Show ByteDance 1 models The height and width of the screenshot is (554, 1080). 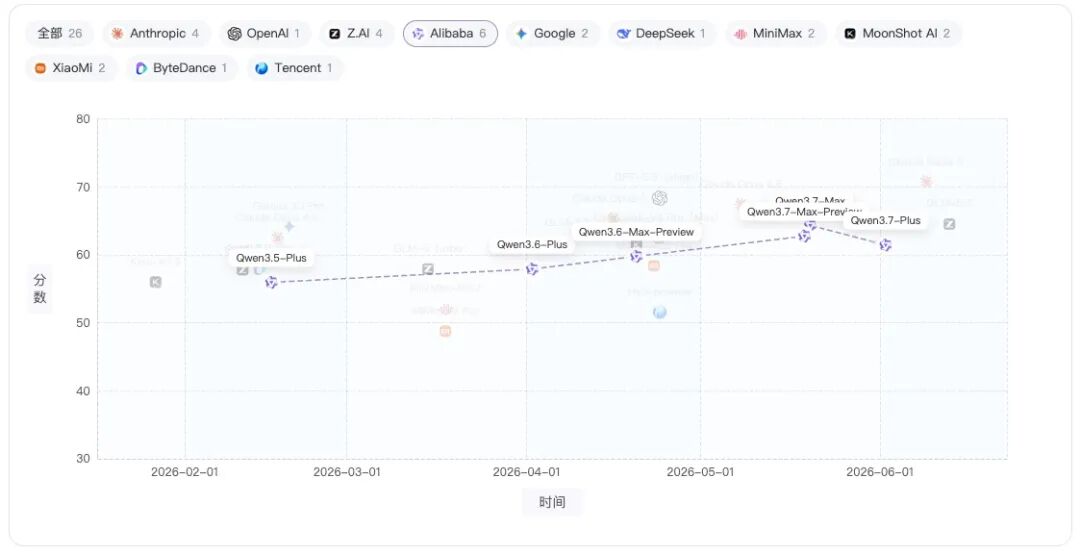tap(181, 68)
